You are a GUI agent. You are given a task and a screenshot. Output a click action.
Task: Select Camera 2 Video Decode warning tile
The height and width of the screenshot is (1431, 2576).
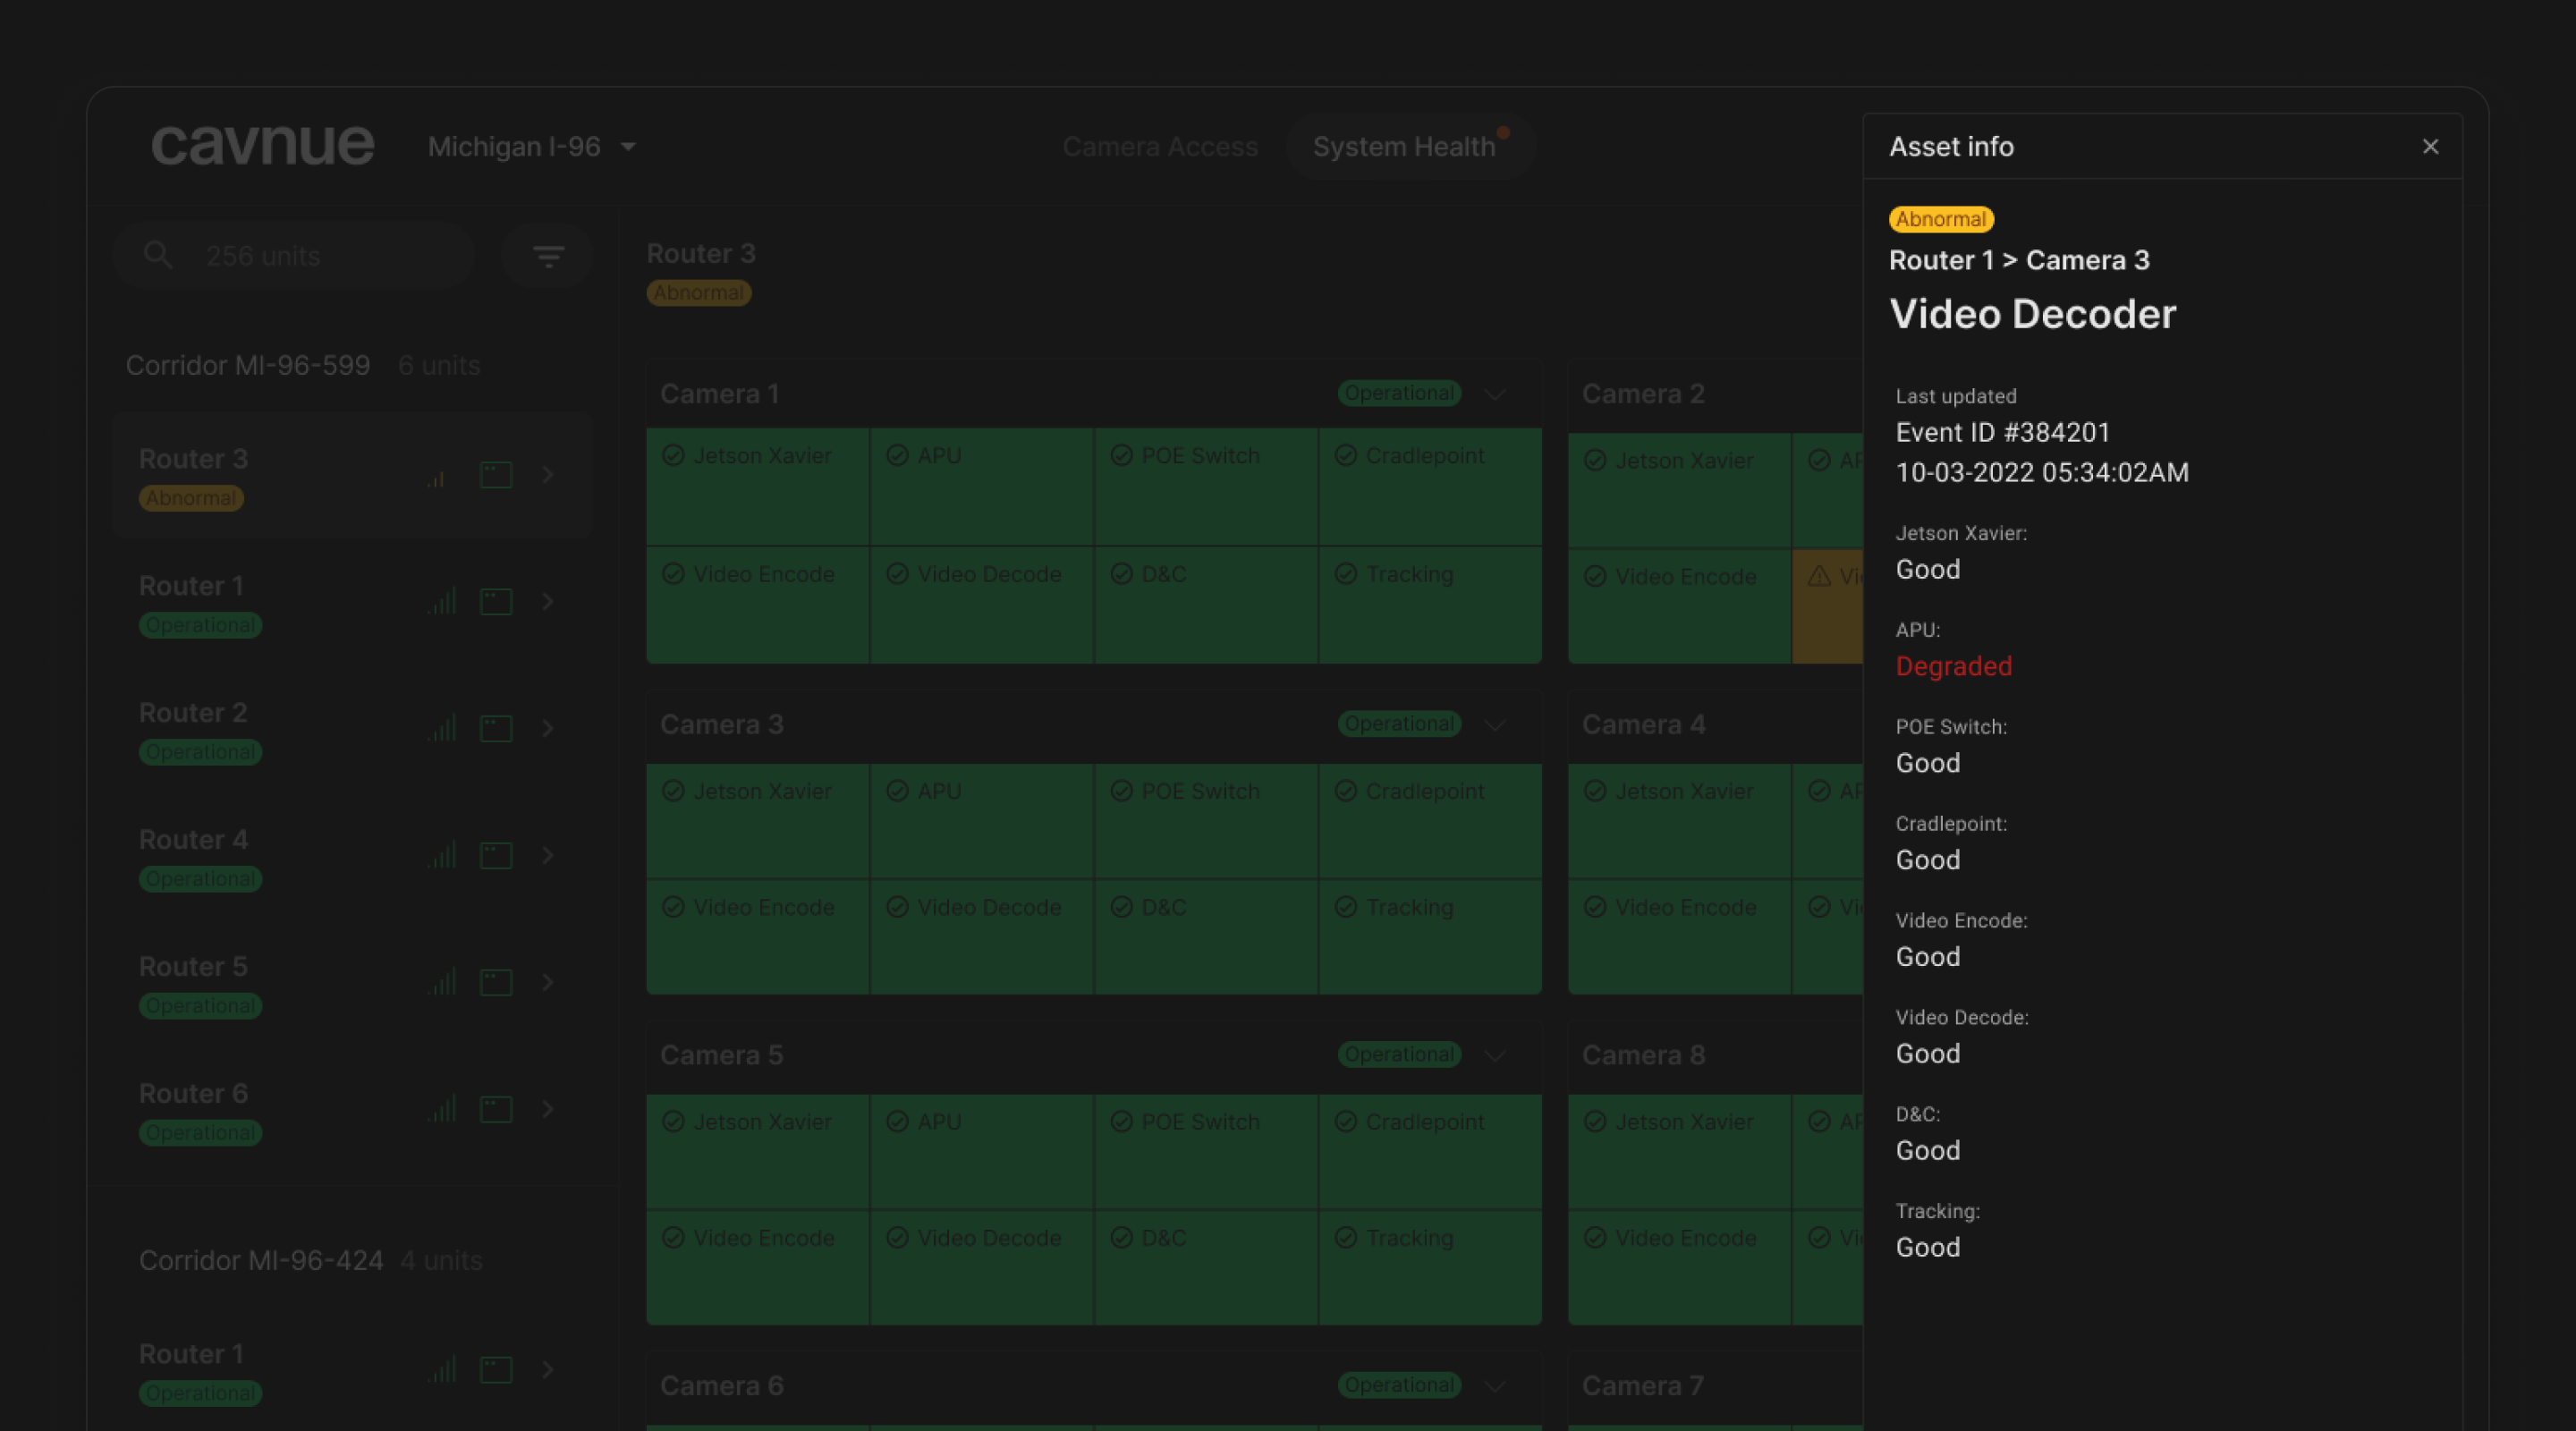[x=1828, y=605]
